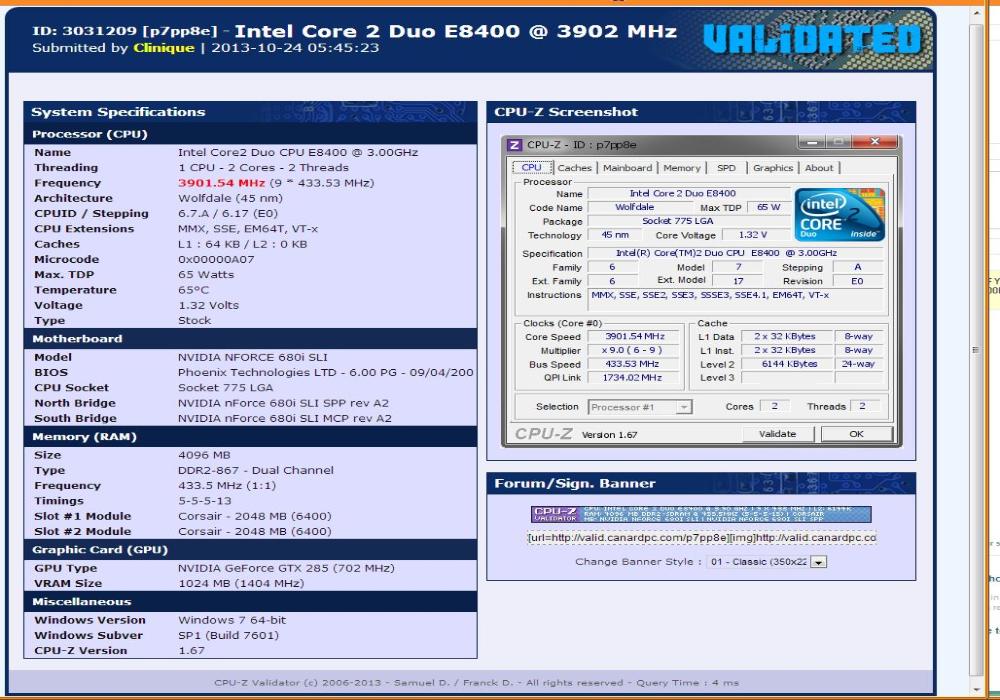Close the CPU-Z window
1000x700 pixels.
(874, 142)
